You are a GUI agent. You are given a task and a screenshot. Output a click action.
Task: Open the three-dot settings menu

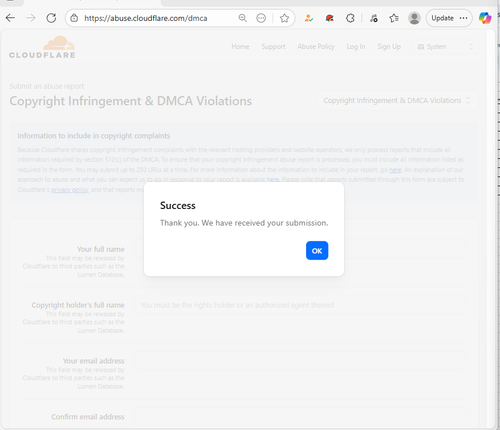463,18
